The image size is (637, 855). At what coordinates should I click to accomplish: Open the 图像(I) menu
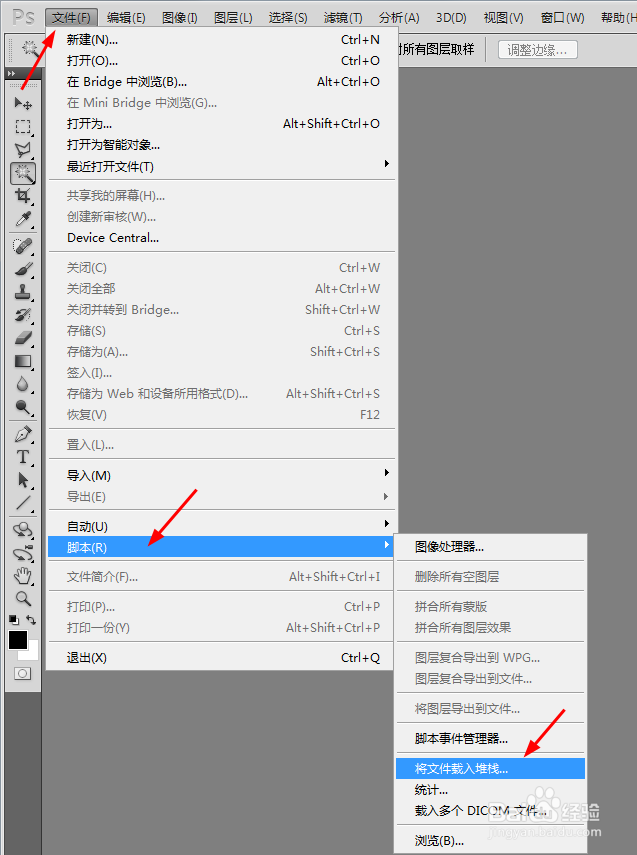pyautogui.click(x=179, y=17)
